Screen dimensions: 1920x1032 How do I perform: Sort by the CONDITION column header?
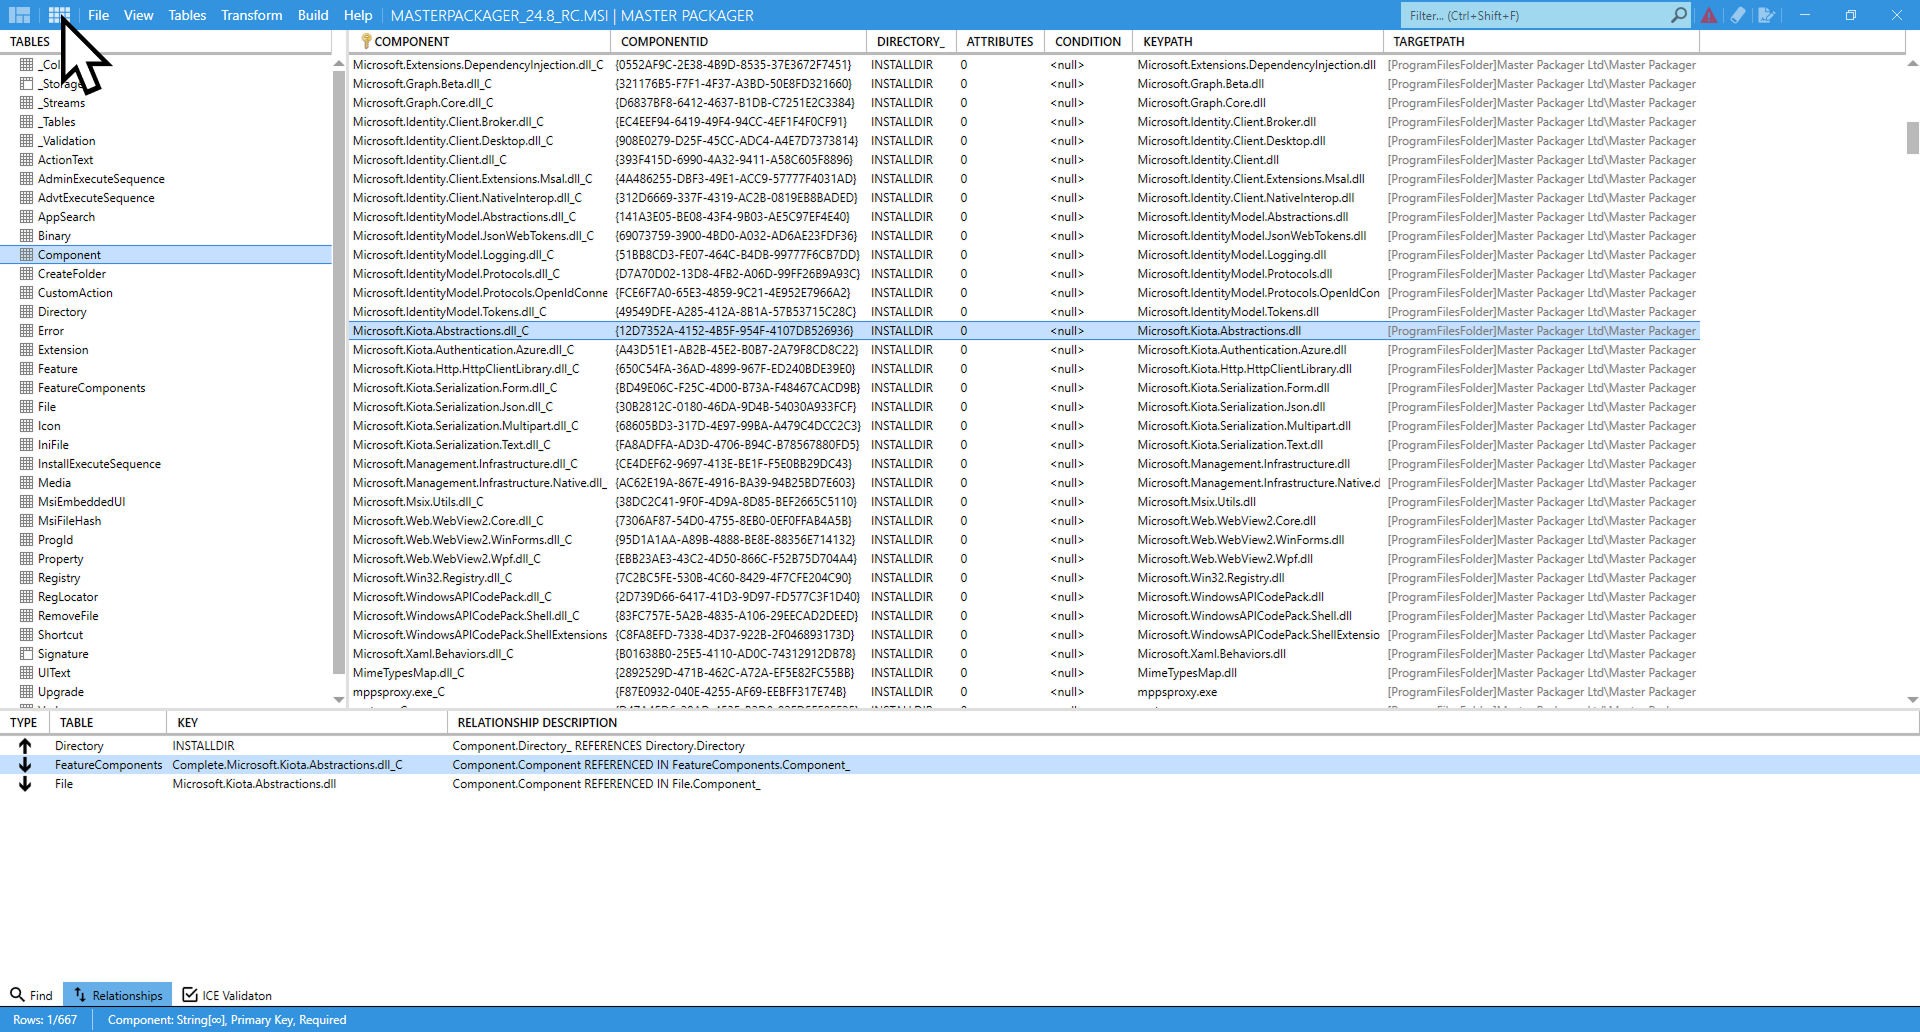(1087, 41)
